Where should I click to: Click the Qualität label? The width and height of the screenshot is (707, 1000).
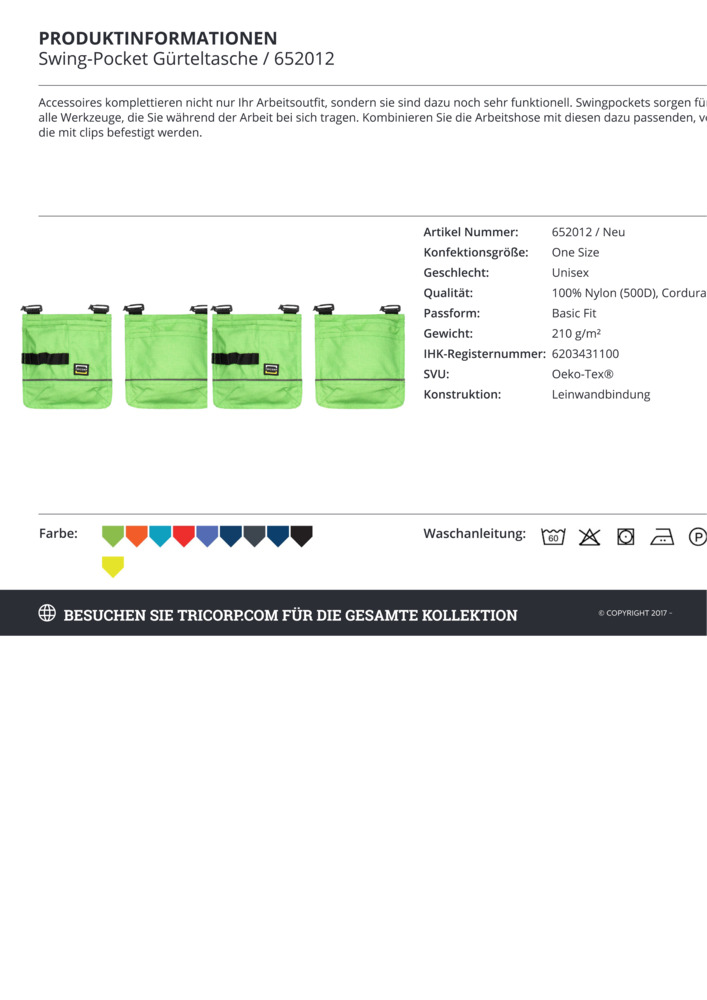tap(448, 293)
